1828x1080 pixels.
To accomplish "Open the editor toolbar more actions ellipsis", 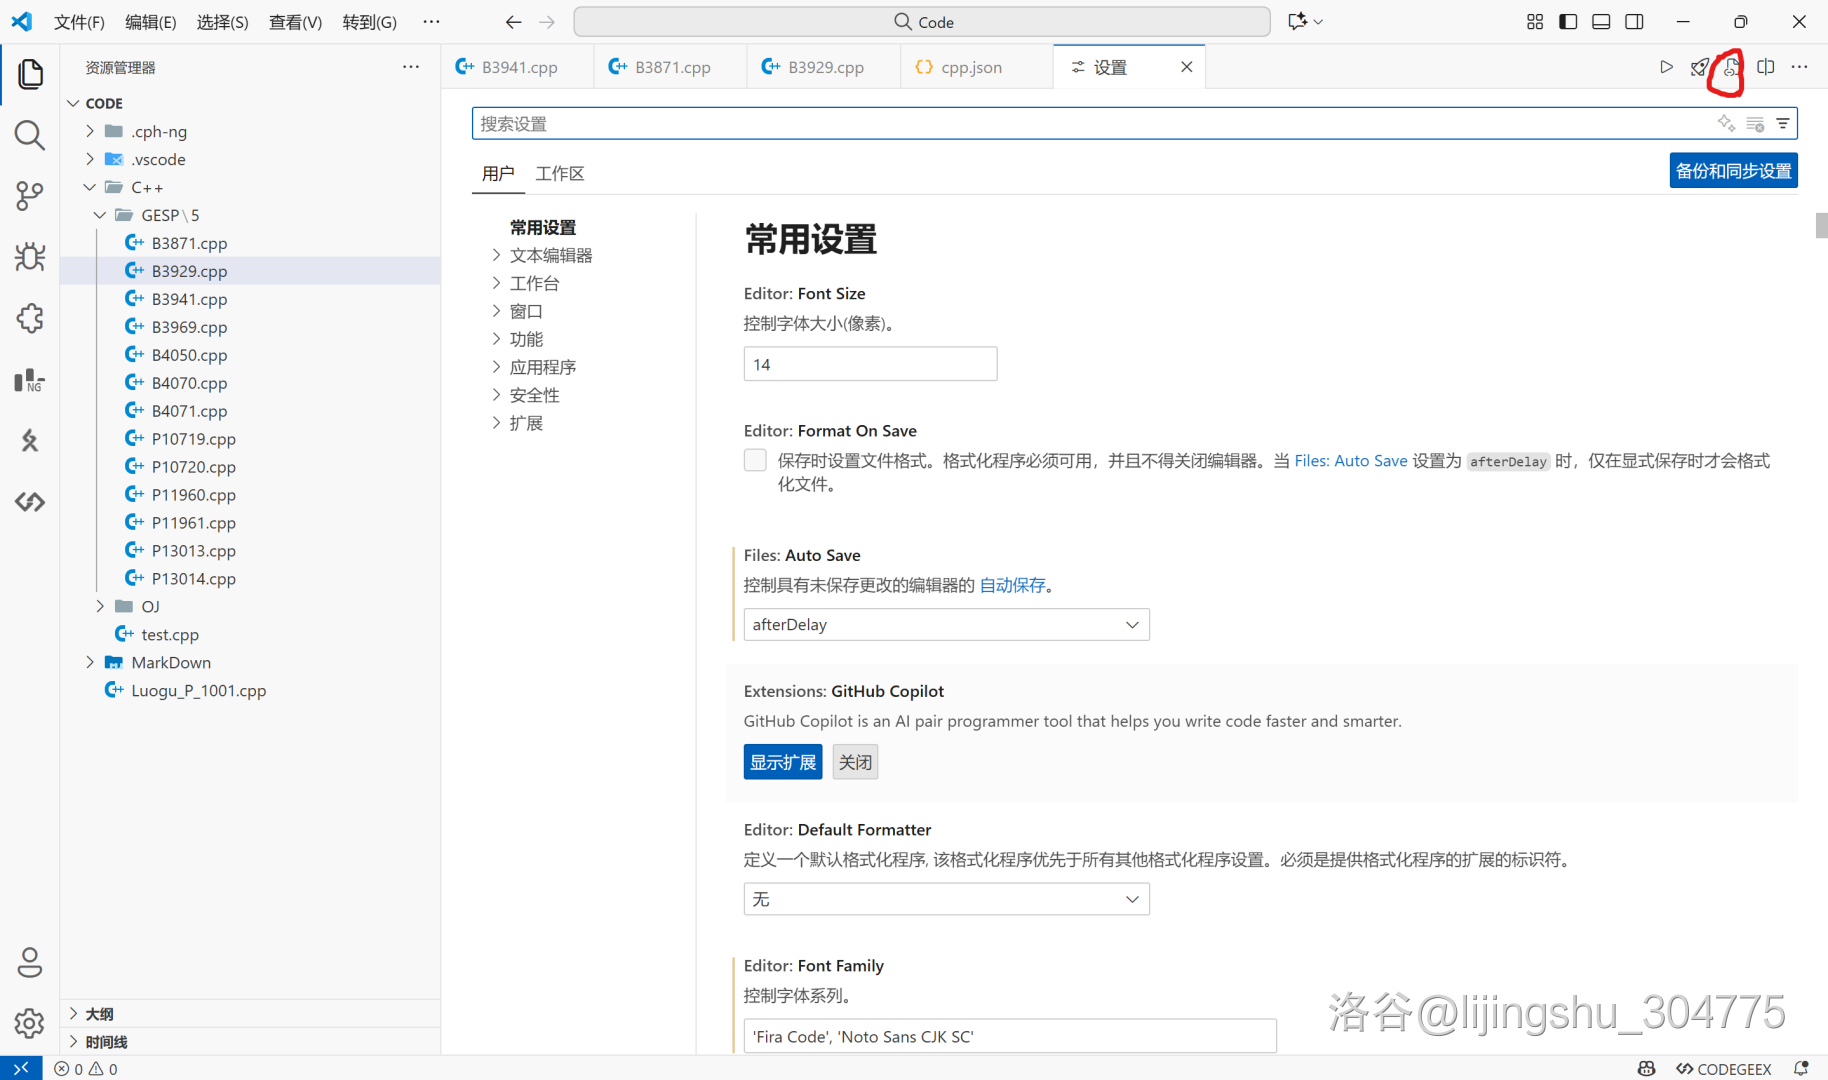I will tap(1800, 67).
